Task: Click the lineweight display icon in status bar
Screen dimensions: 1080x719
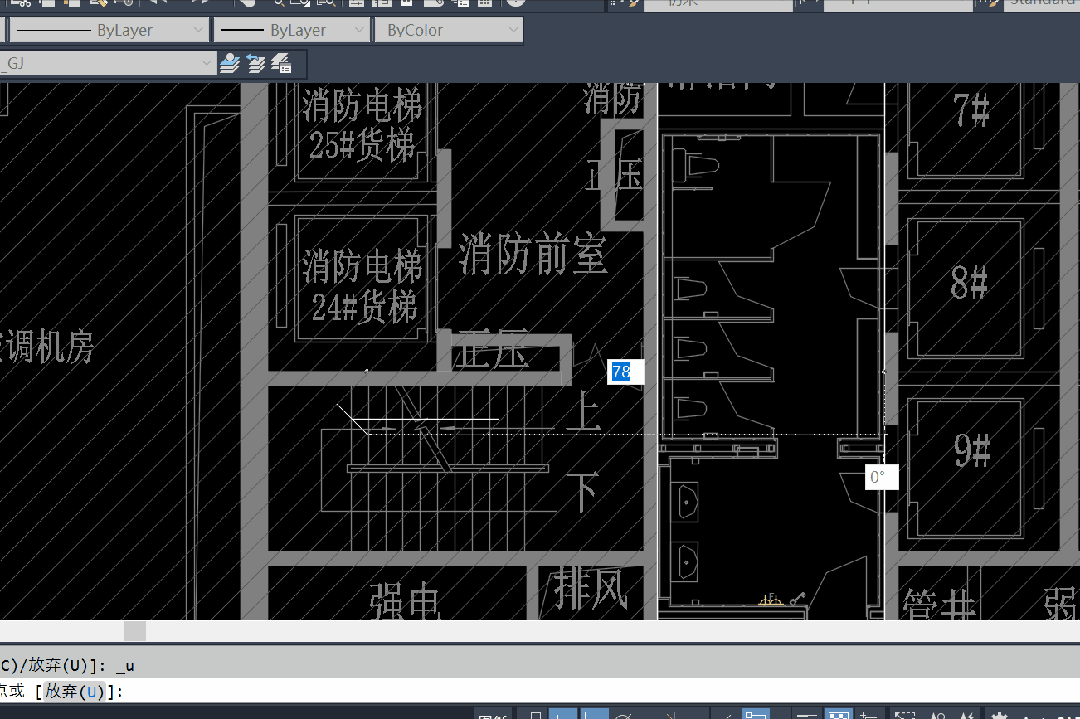Action: pyautogui.click(x=807, y=716)
